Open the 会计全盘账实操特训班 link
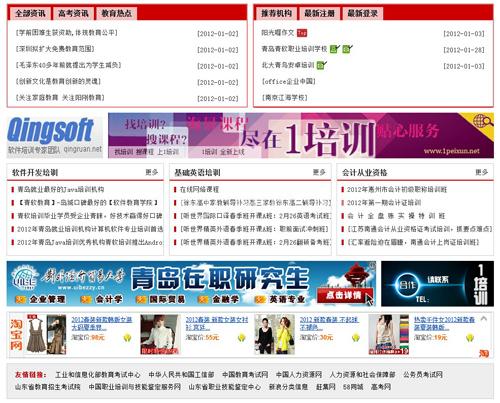 [396, 216]
